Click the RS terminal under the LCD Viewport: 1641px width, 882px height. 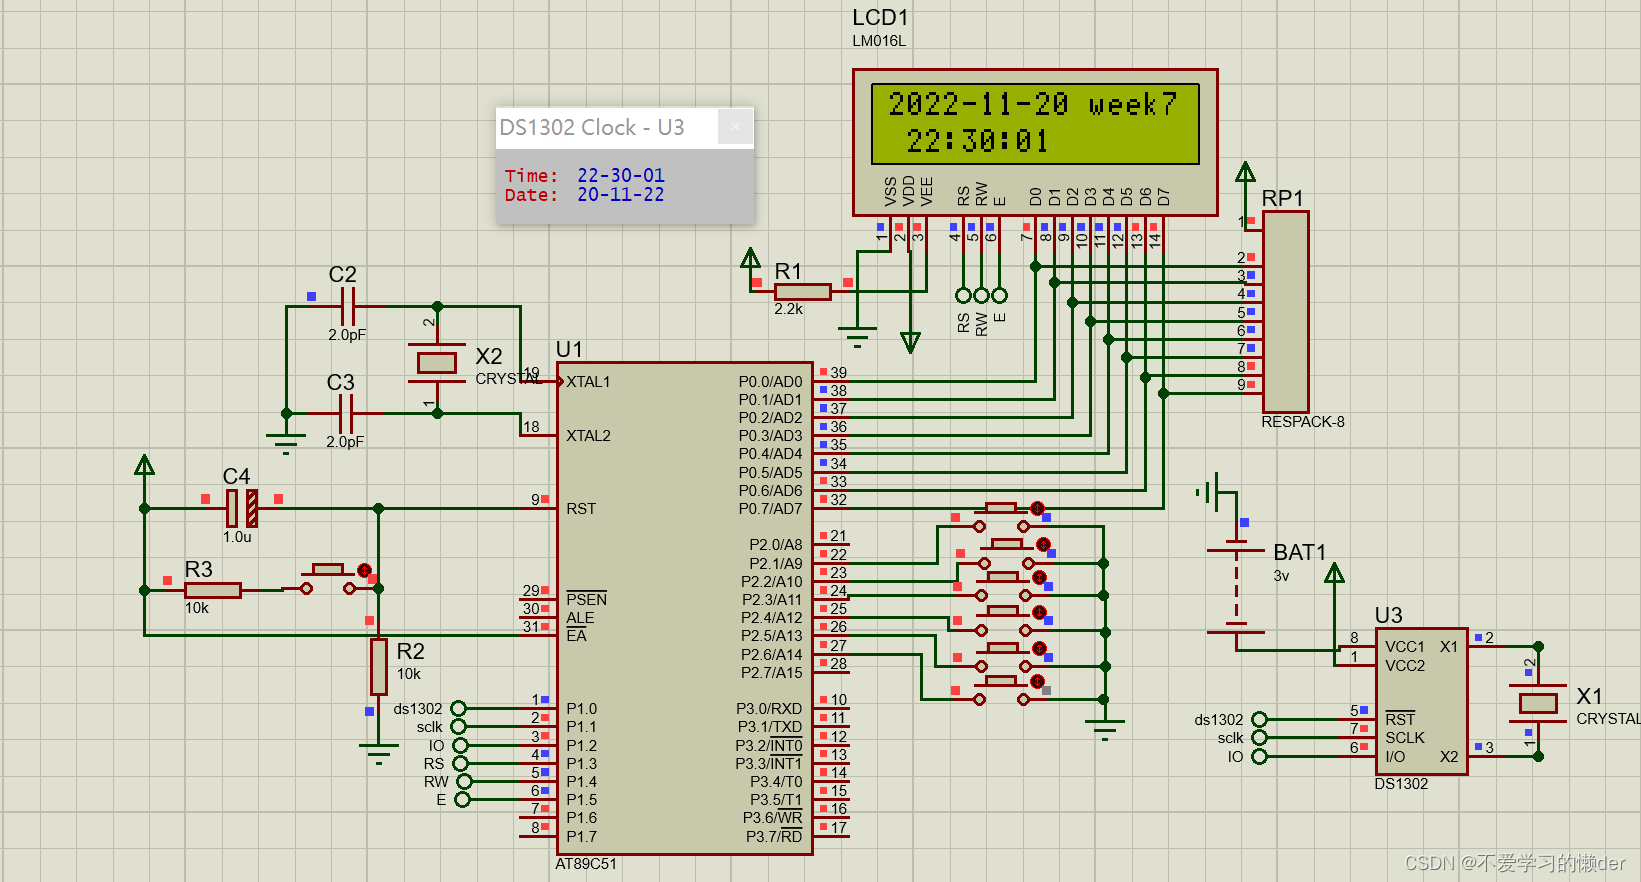(963, 295)
